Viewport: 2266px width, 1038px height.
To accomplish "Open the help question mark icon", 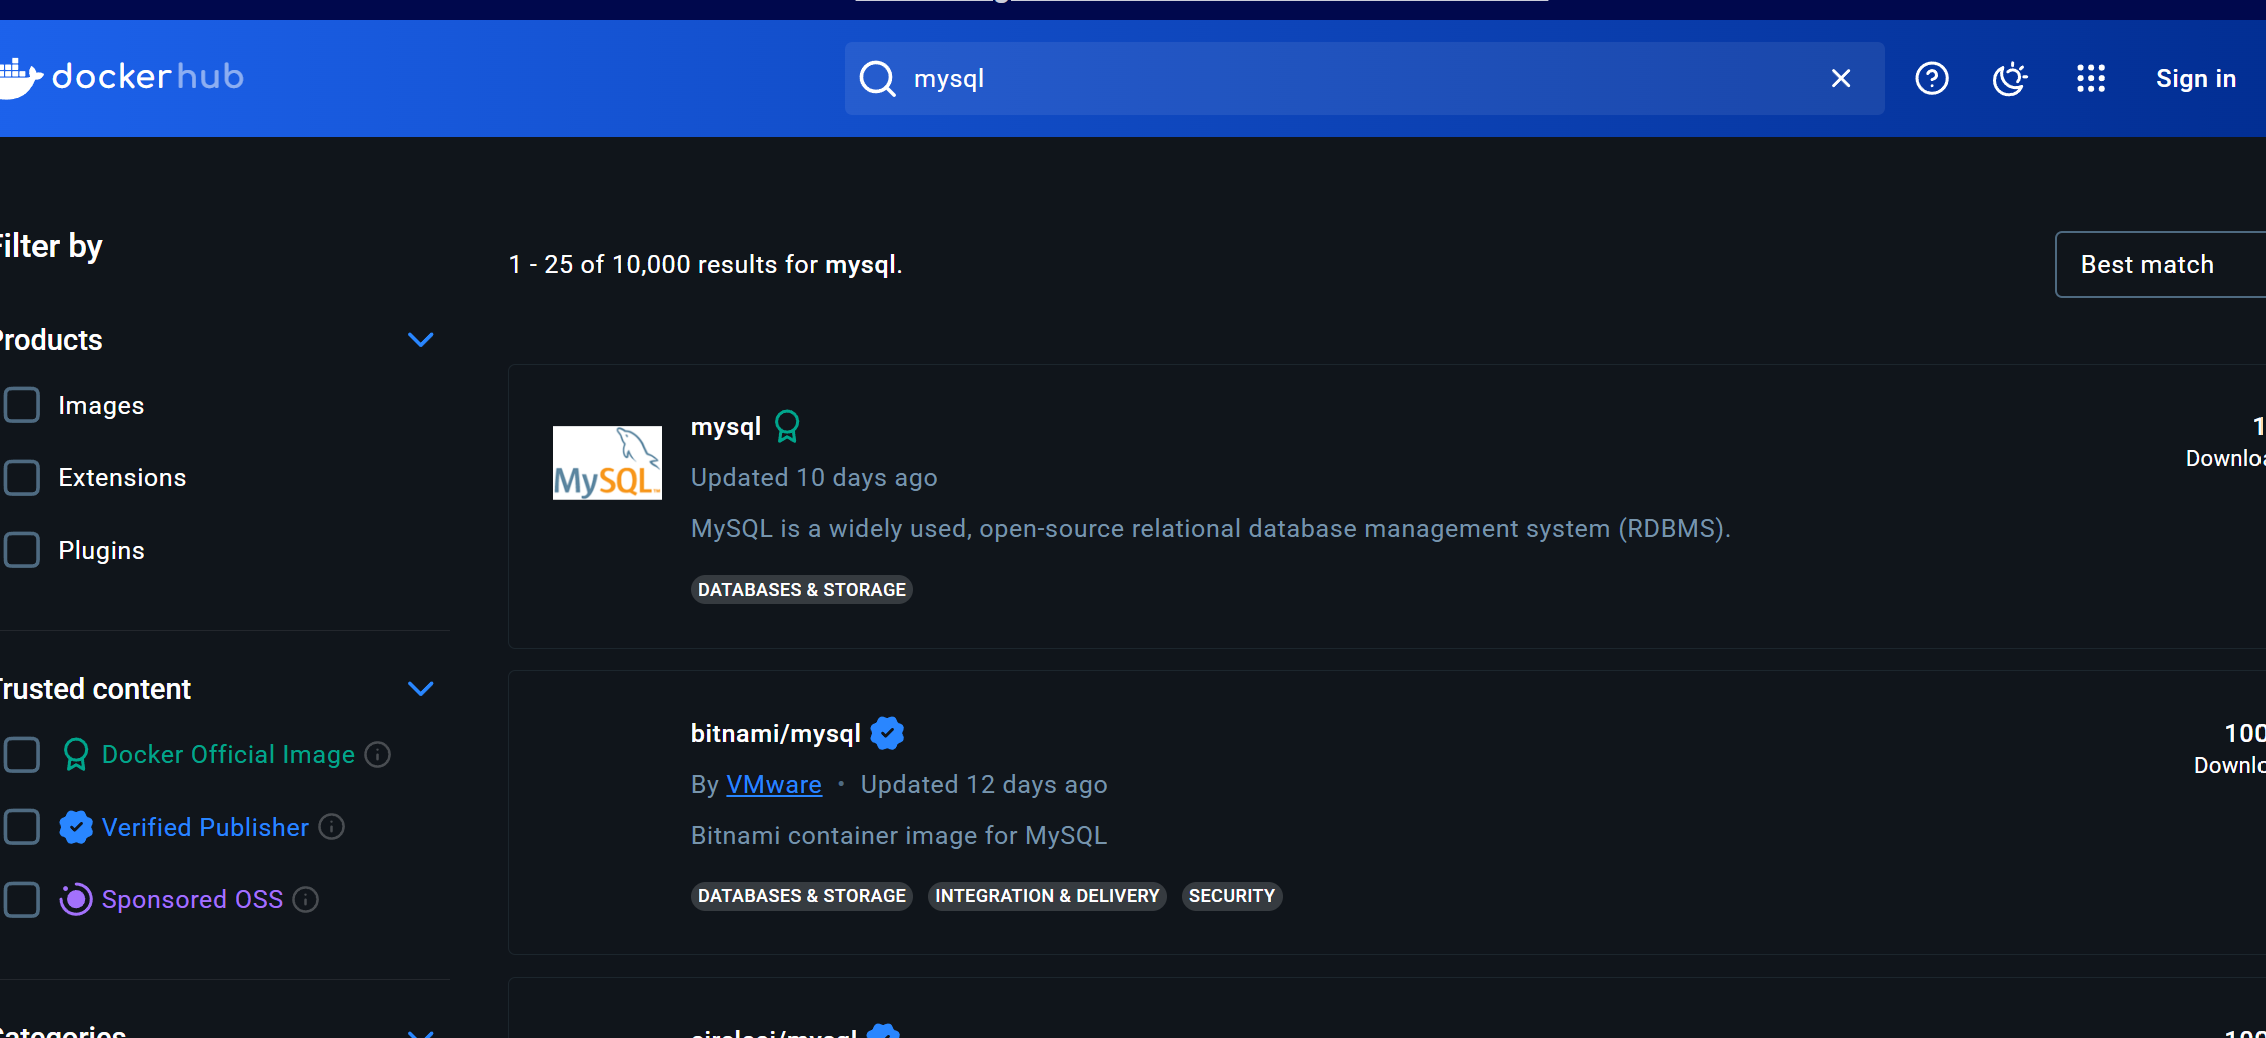I will click(x=1932, y=78).
